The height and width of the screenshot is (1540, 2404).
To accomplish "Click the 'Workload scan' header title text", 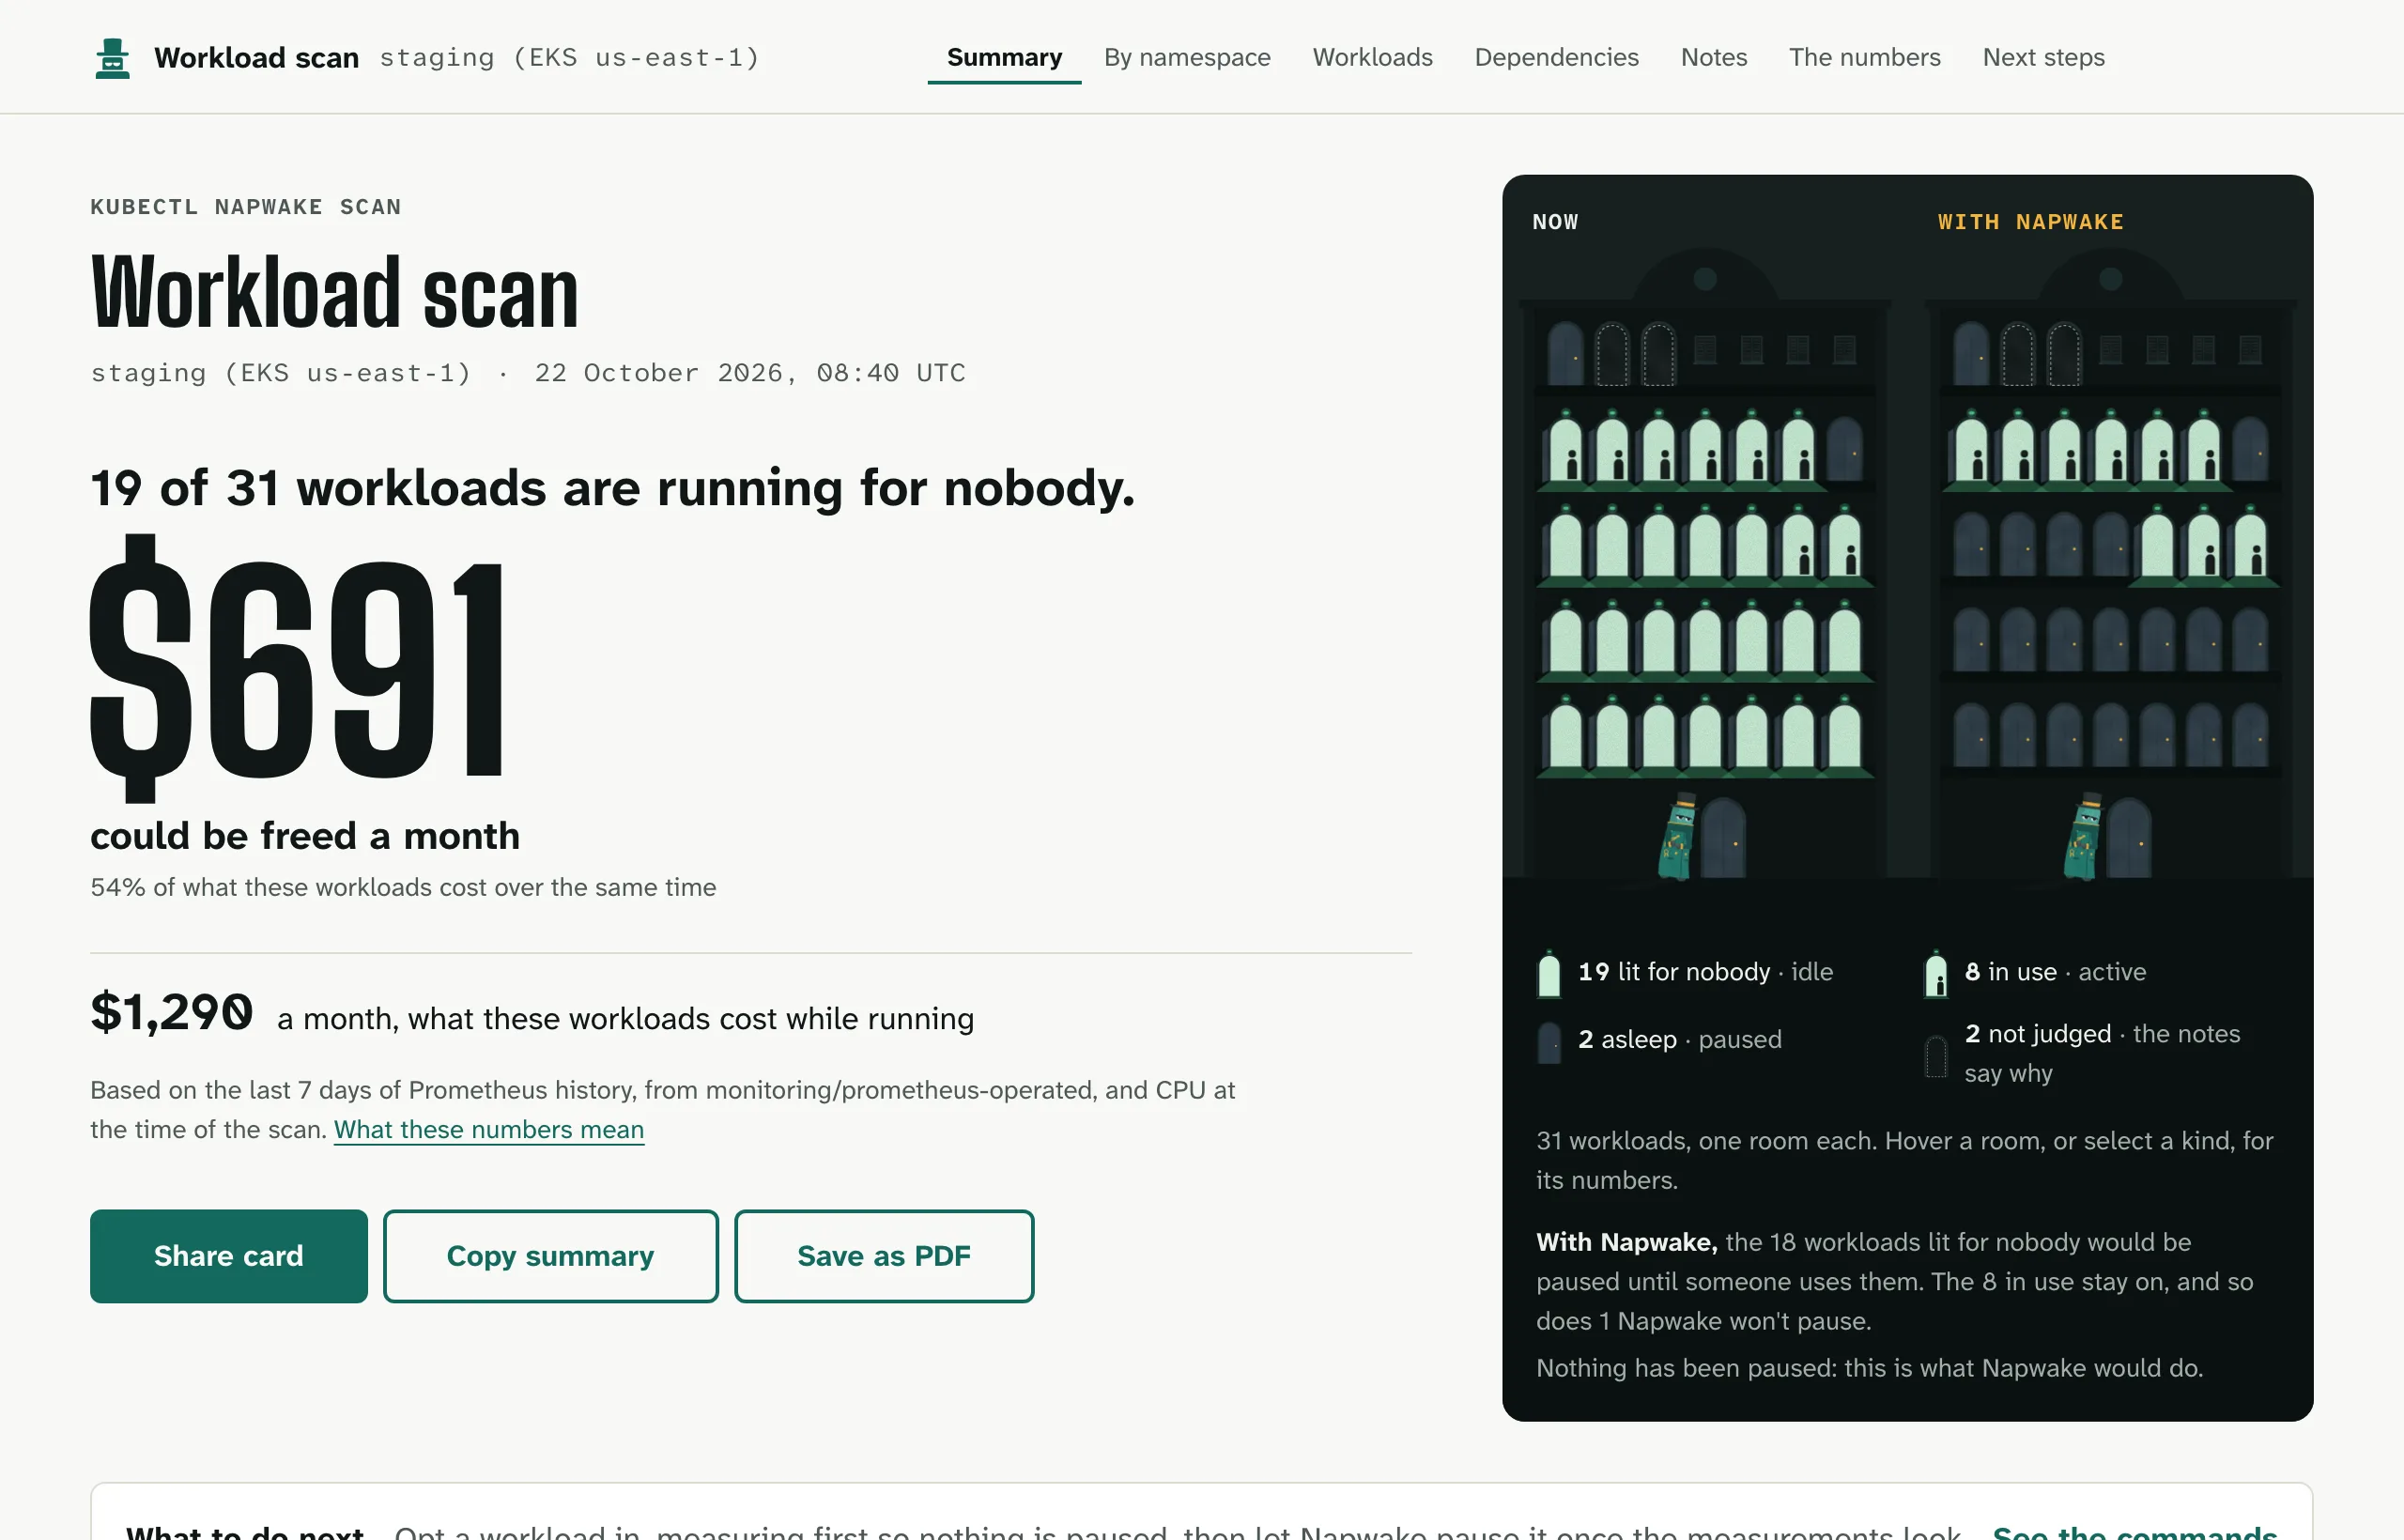I will (256, 57).
